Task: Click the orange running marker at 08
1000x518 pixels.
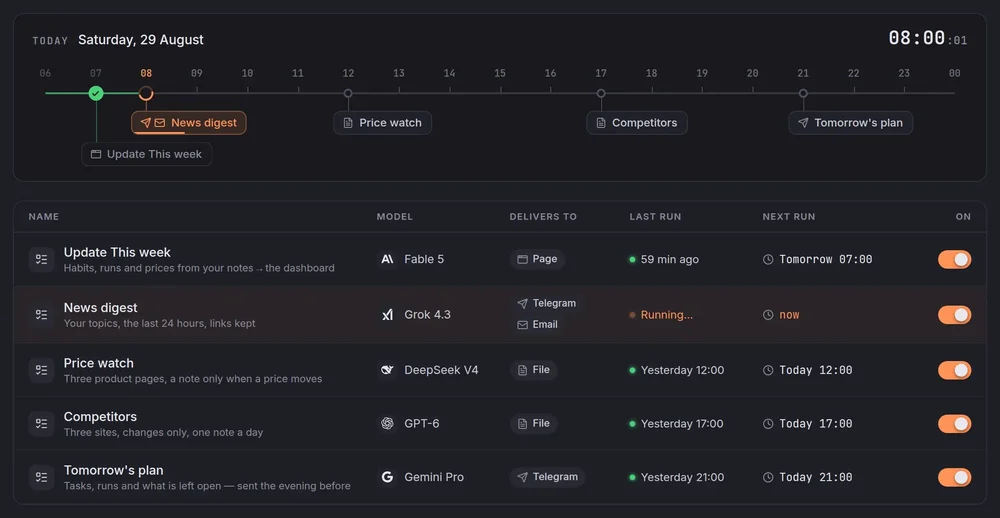Action: [146, 94]
